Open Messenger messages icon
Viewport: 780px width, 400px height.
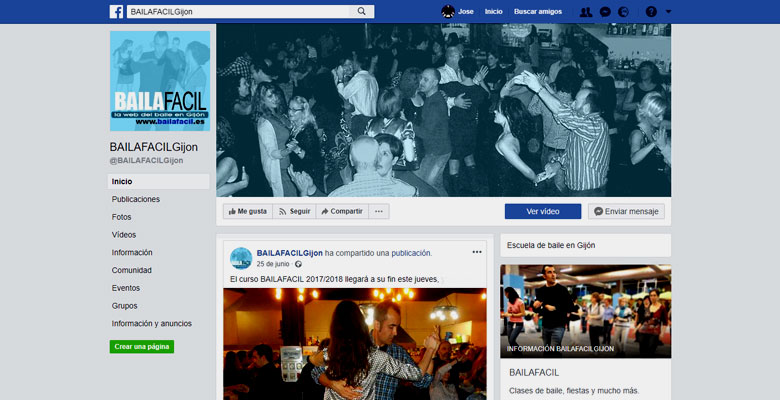(x=605, y=12)
